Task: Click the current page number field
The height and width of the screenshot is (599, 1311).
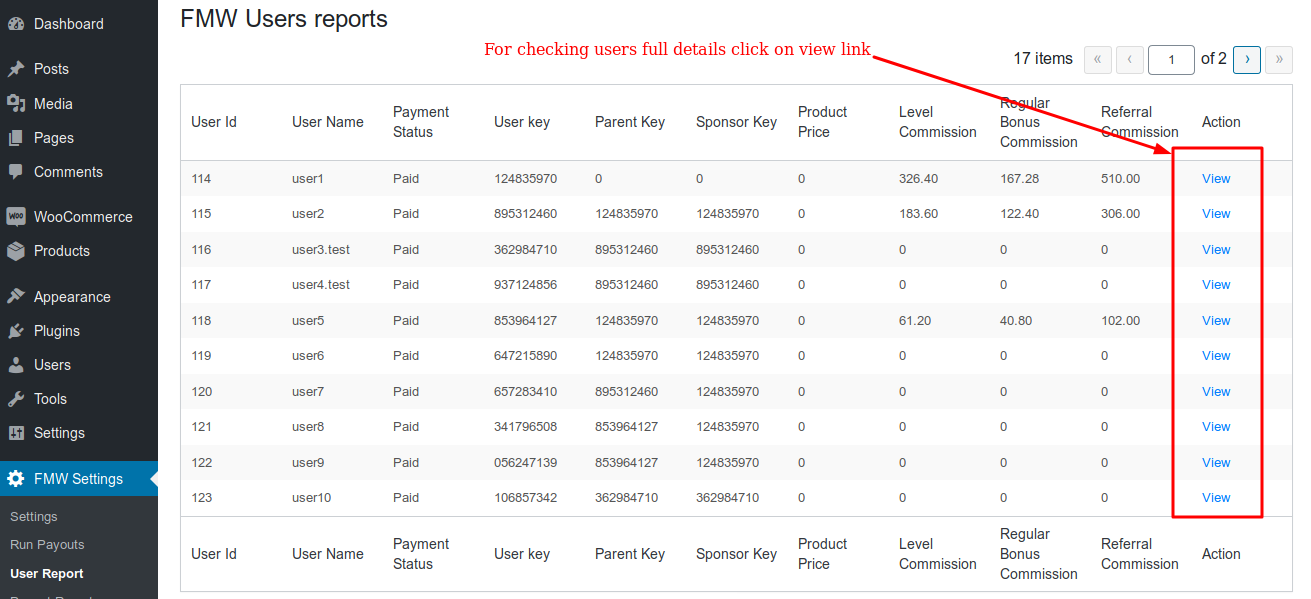Action: (x=1172, y=60)
